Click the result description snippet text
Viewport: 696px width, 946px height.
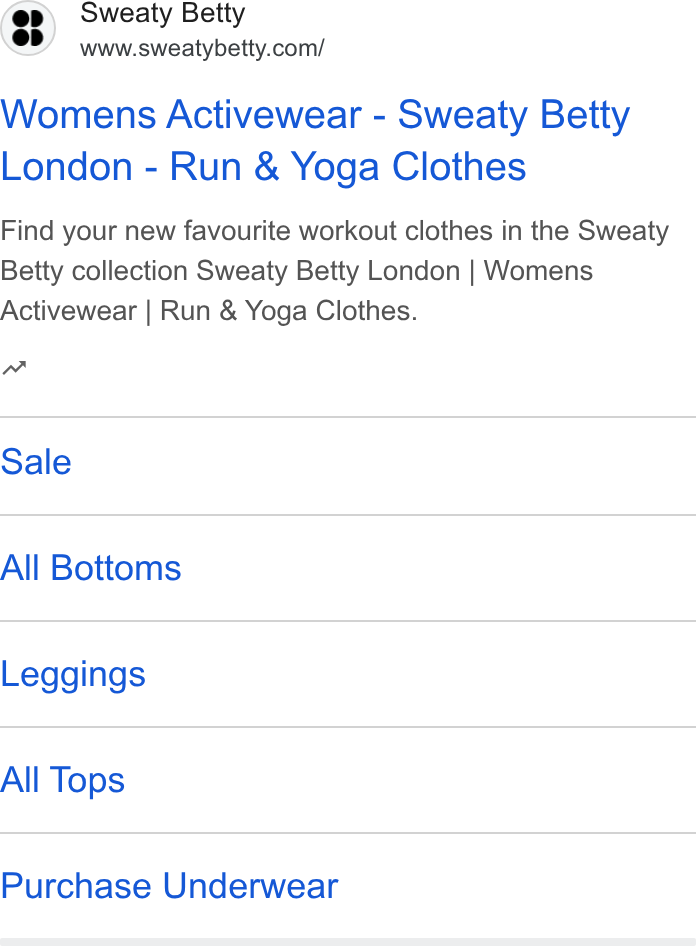335,271
